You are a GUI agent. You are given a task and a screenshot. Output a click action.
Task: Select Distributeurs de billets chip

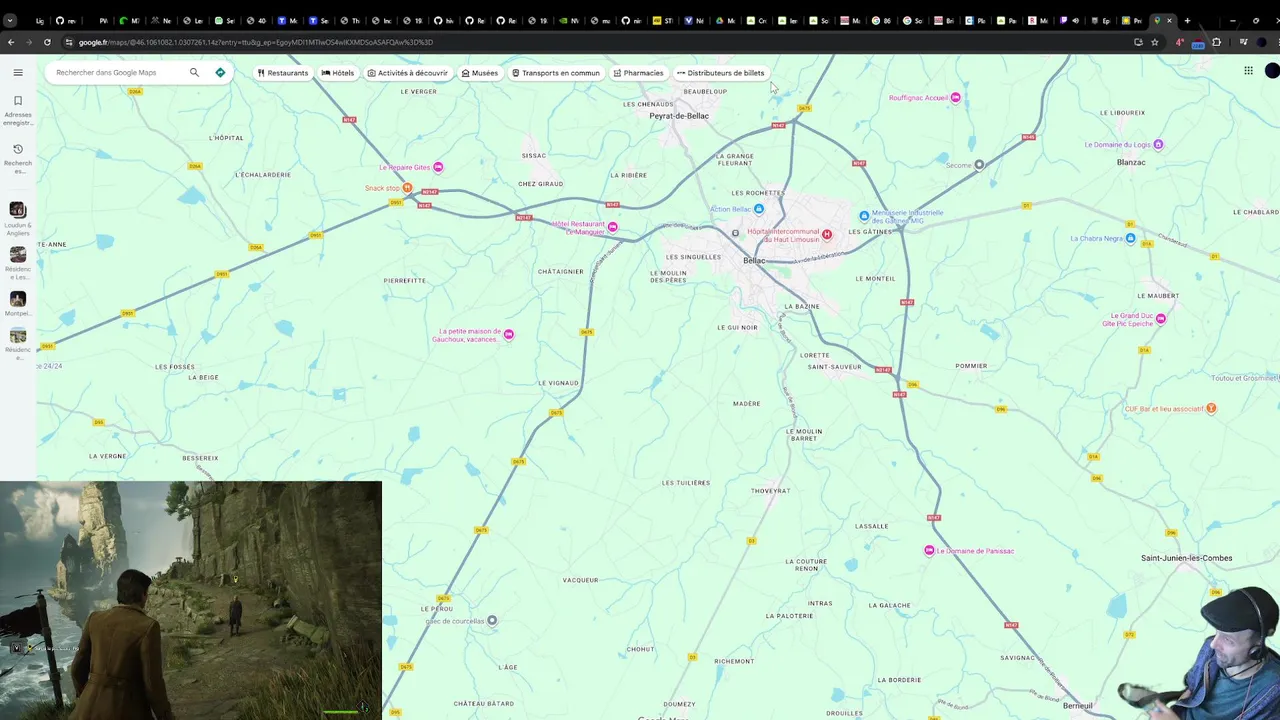click(720, 73)
